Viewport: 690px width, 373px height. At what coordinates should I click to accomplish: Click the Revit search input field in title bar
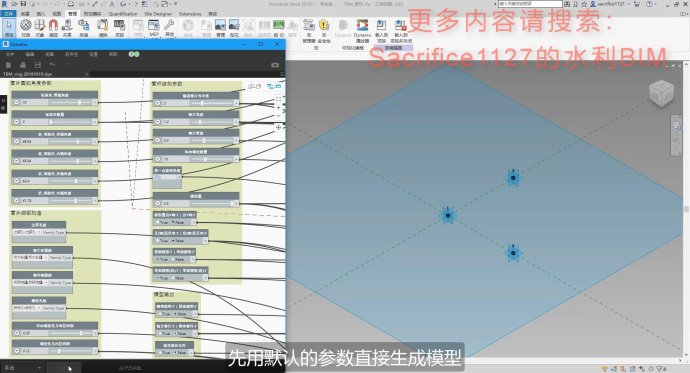coord(530,4)
